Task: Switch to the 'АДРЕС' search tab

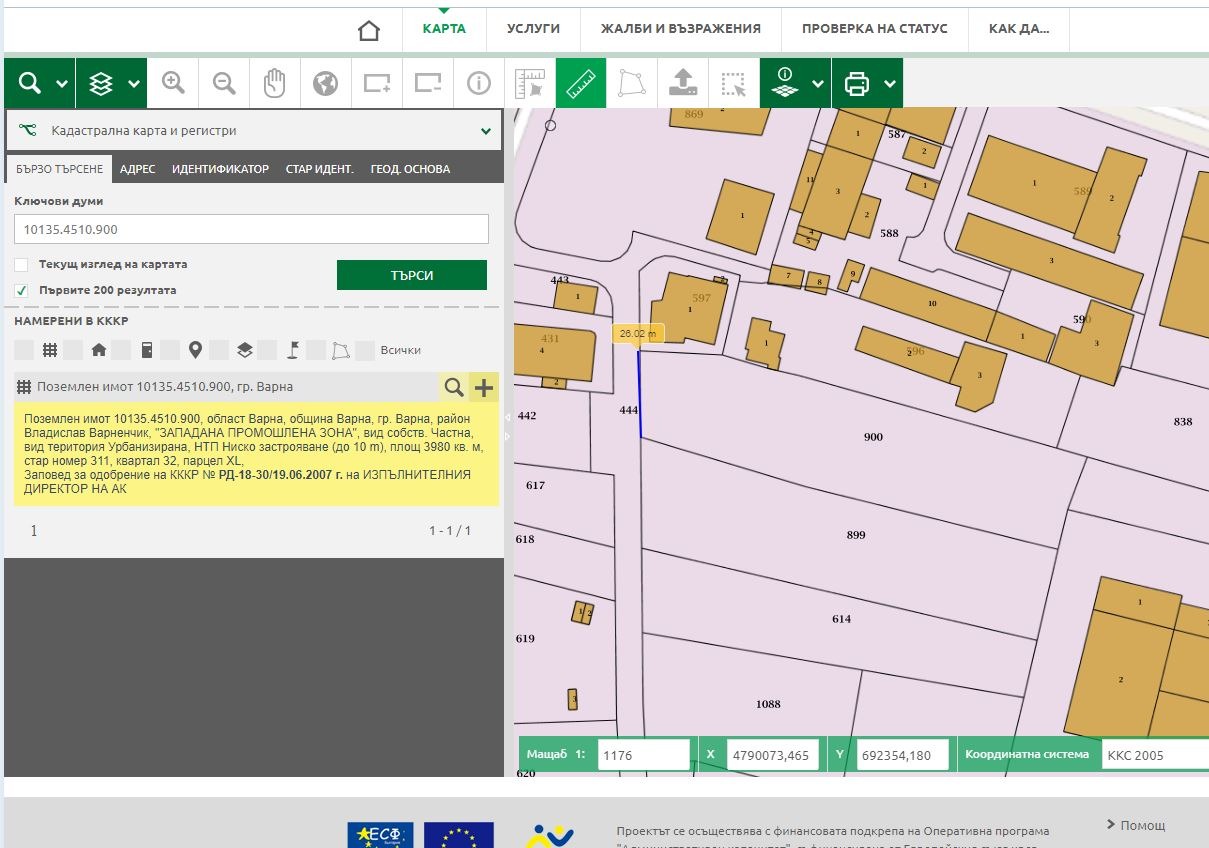Action: [137, 169]
